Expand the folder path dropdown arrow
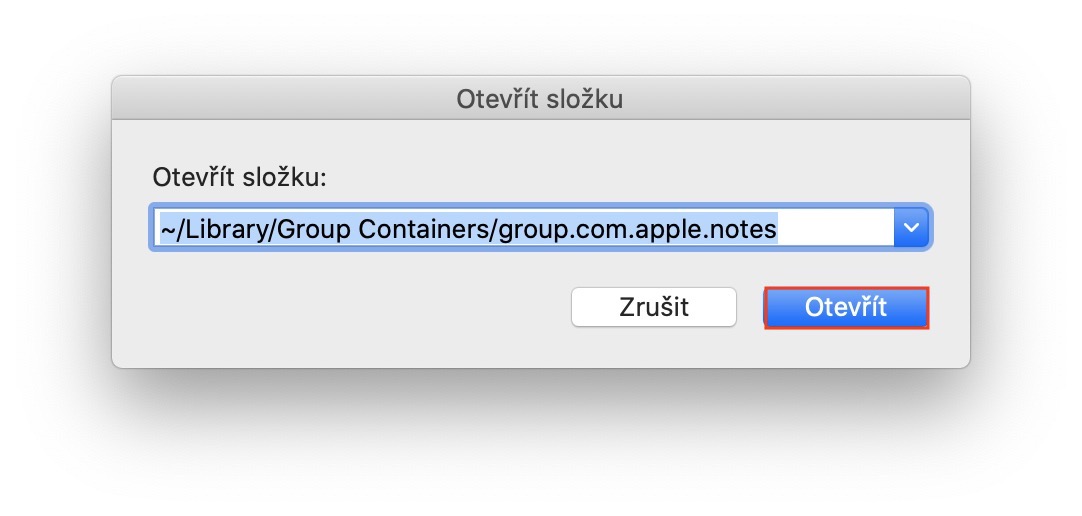 point(910,228)
